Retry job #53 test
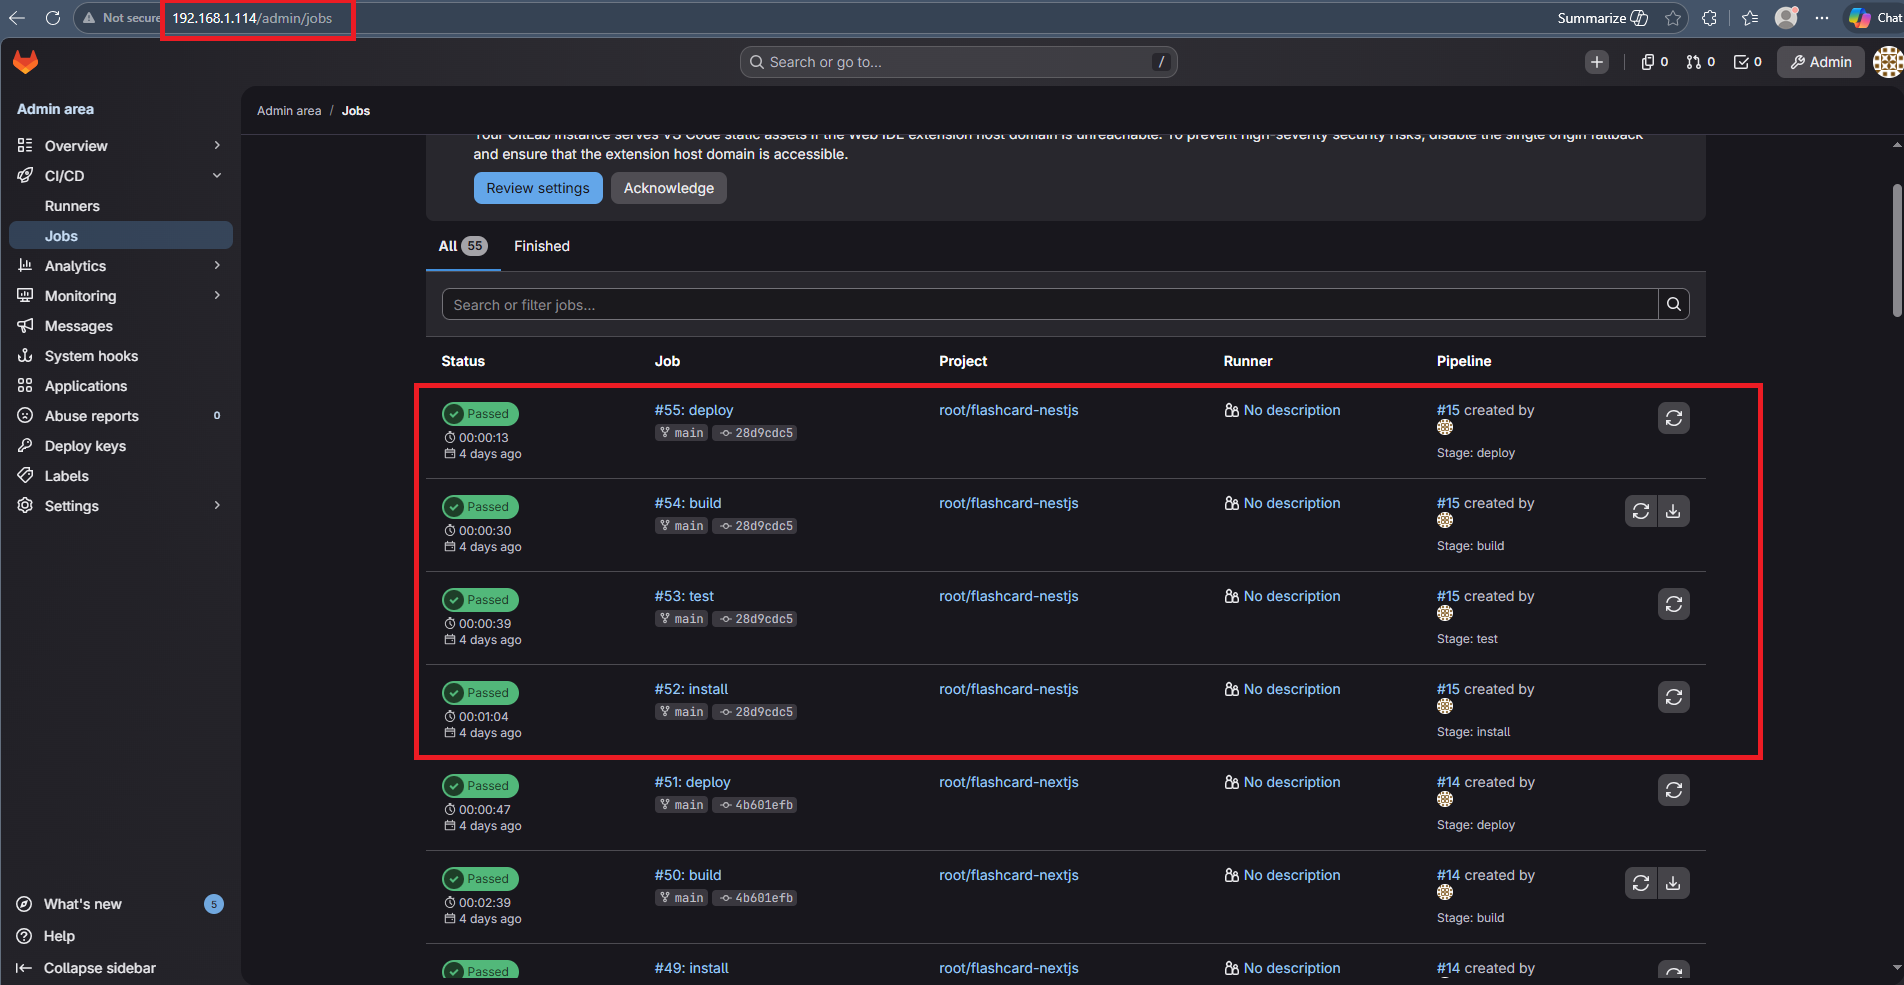Screen dimensions: 1904x985 point(1673,604)
